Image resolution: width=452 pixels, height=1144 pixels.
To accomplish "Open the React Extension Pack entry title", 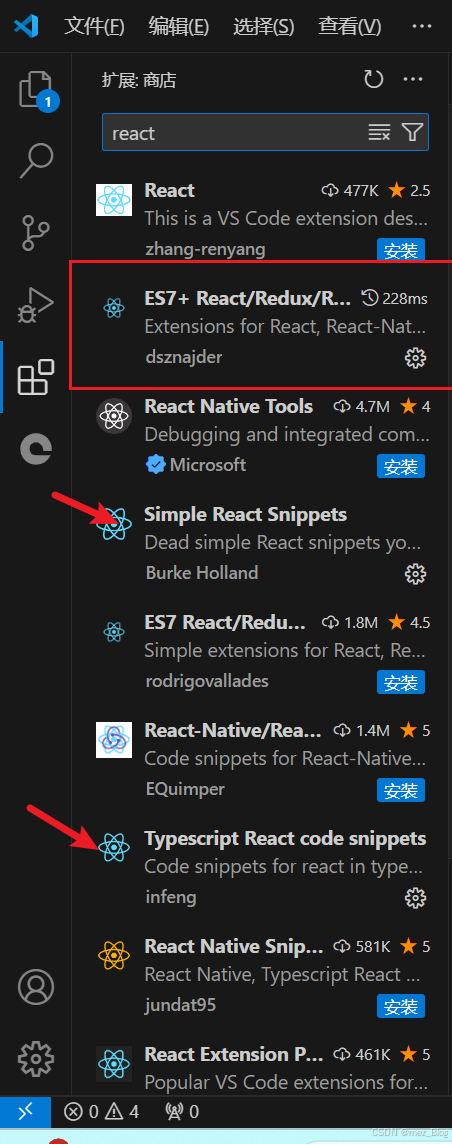I will click(x=233, y=1054).
